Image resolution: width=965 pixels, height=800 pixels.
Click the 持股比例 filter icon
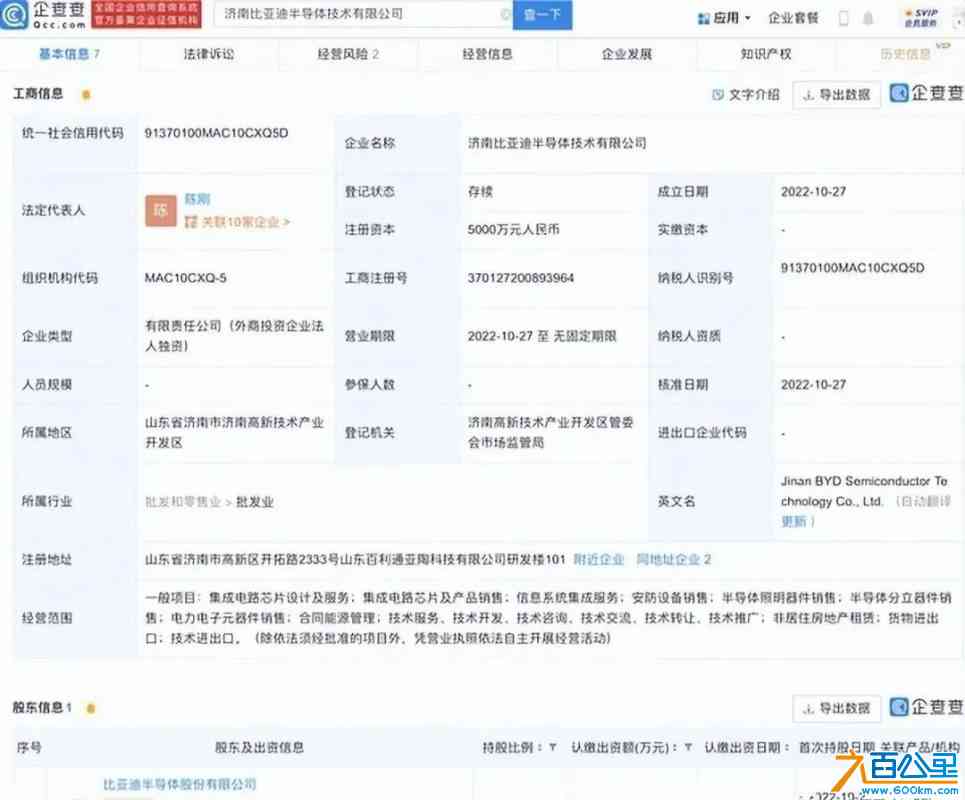(553, 747)
